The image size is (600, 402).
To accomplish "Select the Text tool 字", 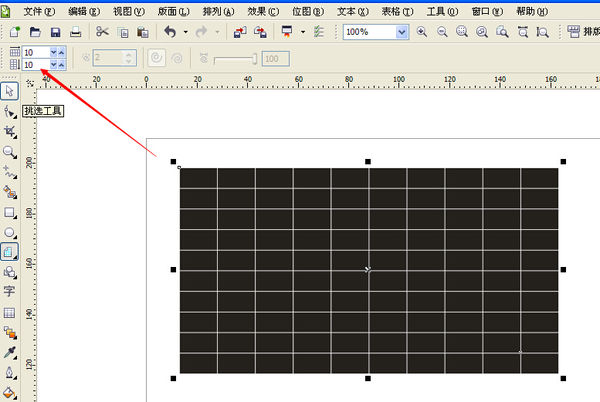I will tap(10, 292).
